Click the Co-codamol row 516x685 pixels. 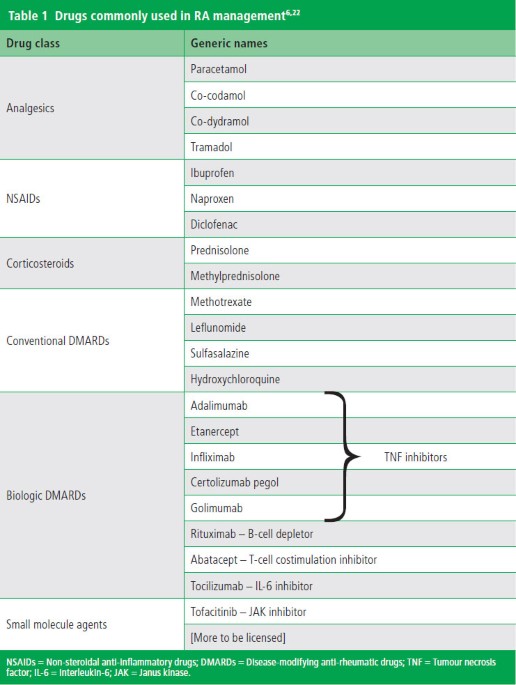350,95
